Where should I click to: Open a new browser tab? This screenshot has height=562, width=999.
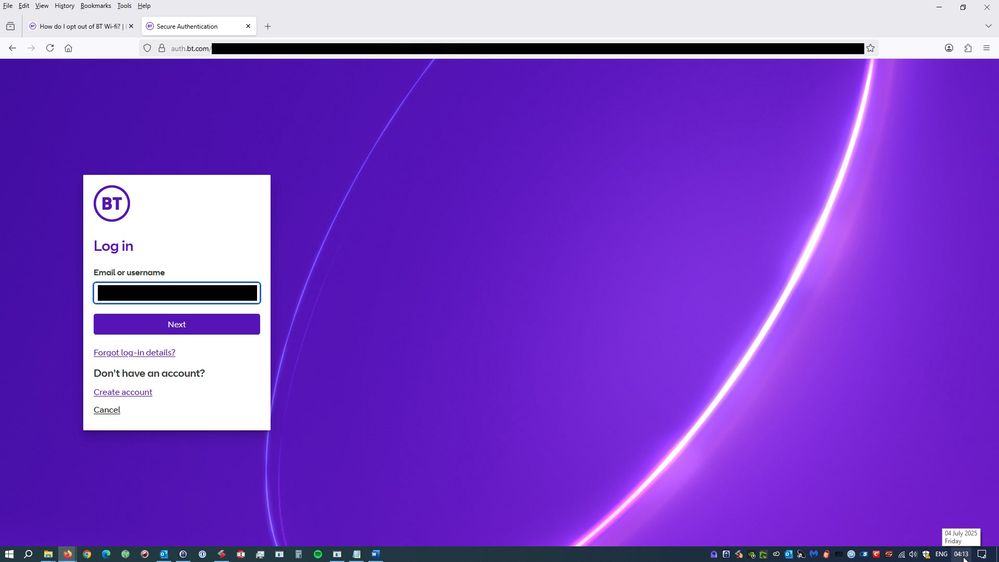click(267, 26)
